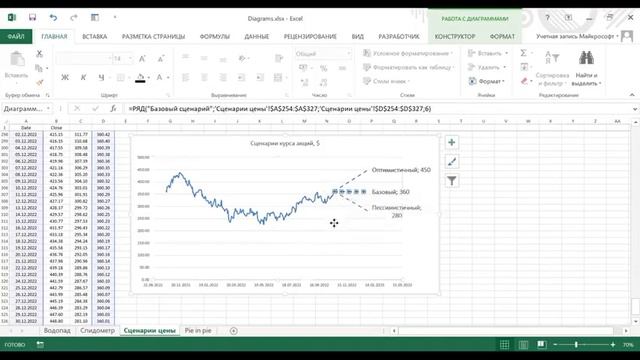Screen dimensions: 640x360
Task: Expand the formula bar
Action: pyautogui.click(x=635, y=109)
